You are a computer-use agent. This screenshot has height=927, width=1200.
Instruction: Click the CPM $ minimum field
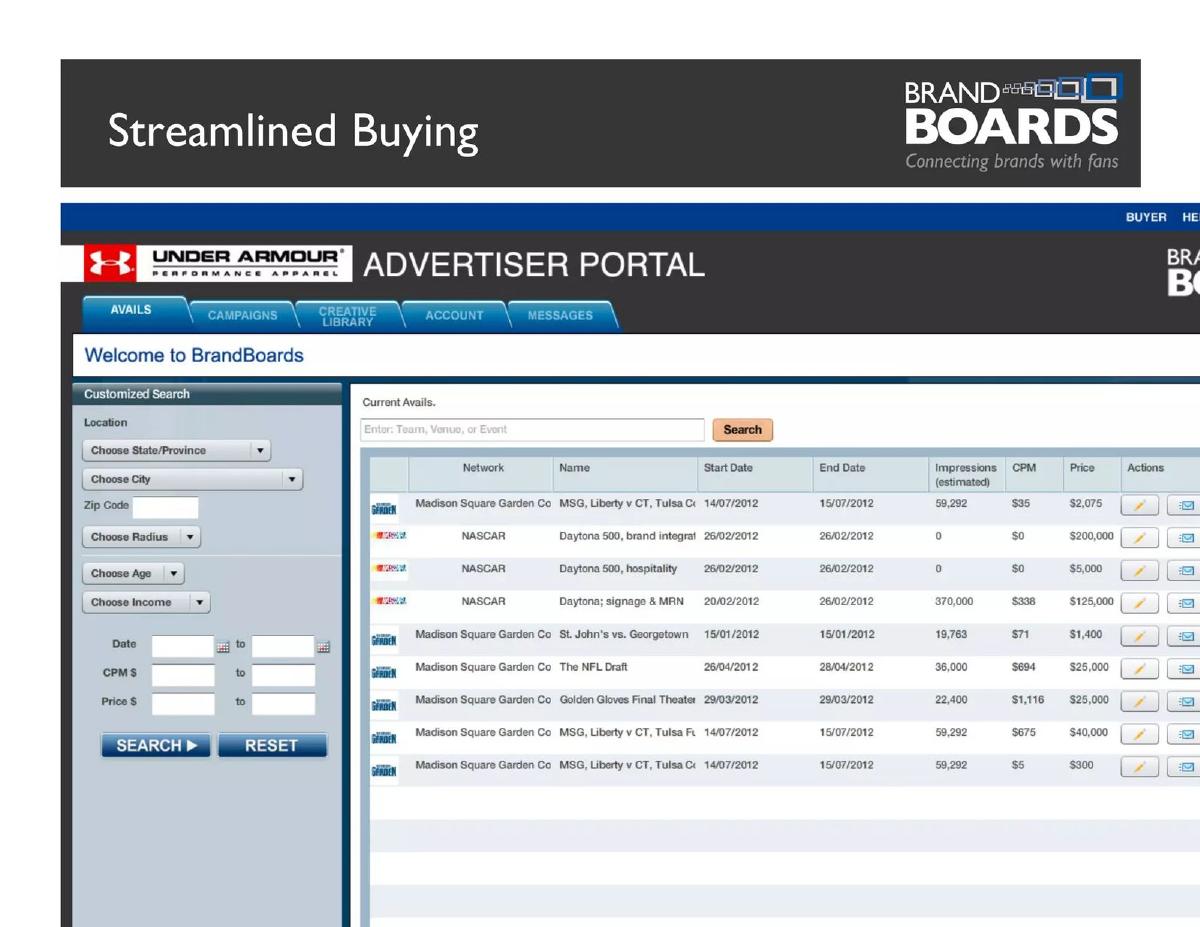click(183, 674)
